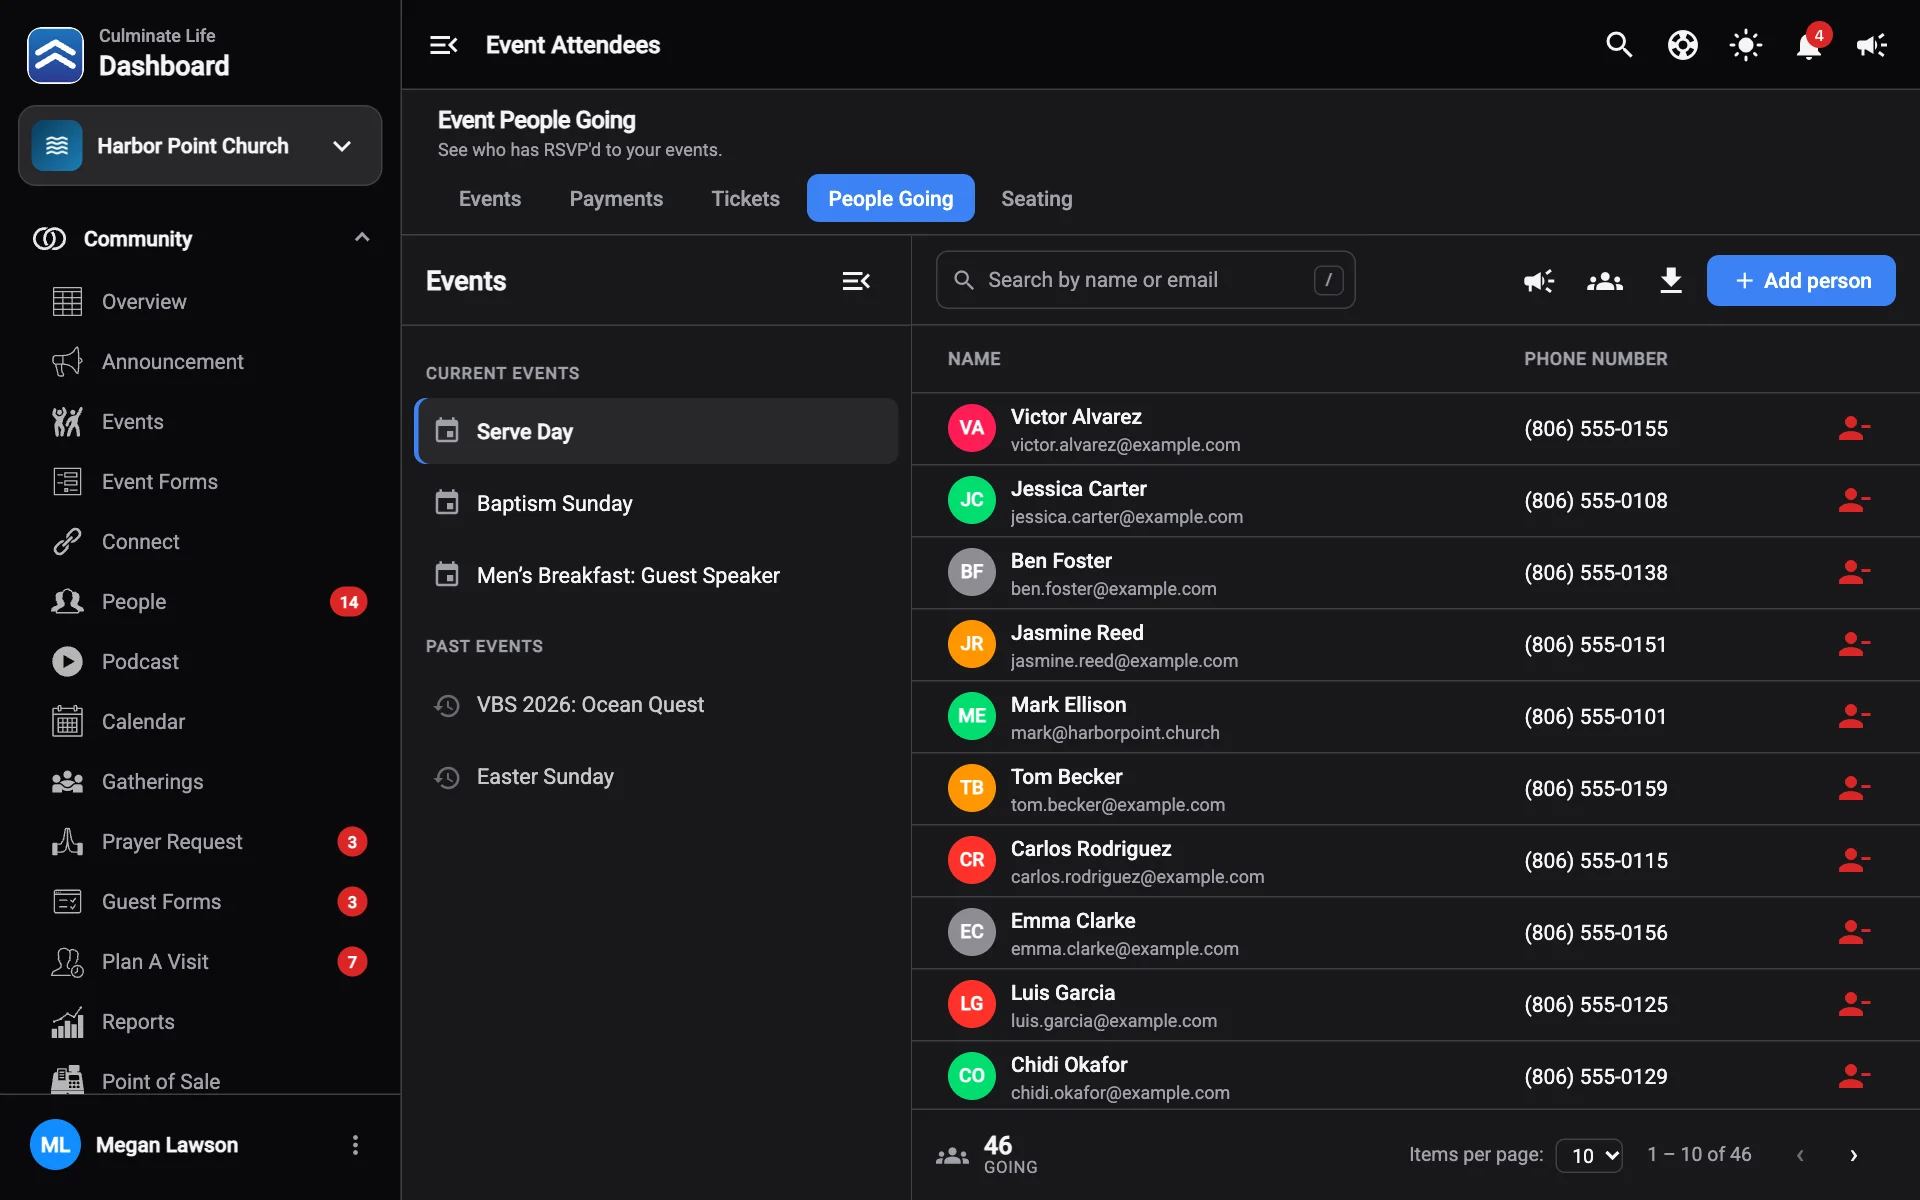Open Calendar in sidebar
This screenshot has width=1920, height=1200.
200,722
